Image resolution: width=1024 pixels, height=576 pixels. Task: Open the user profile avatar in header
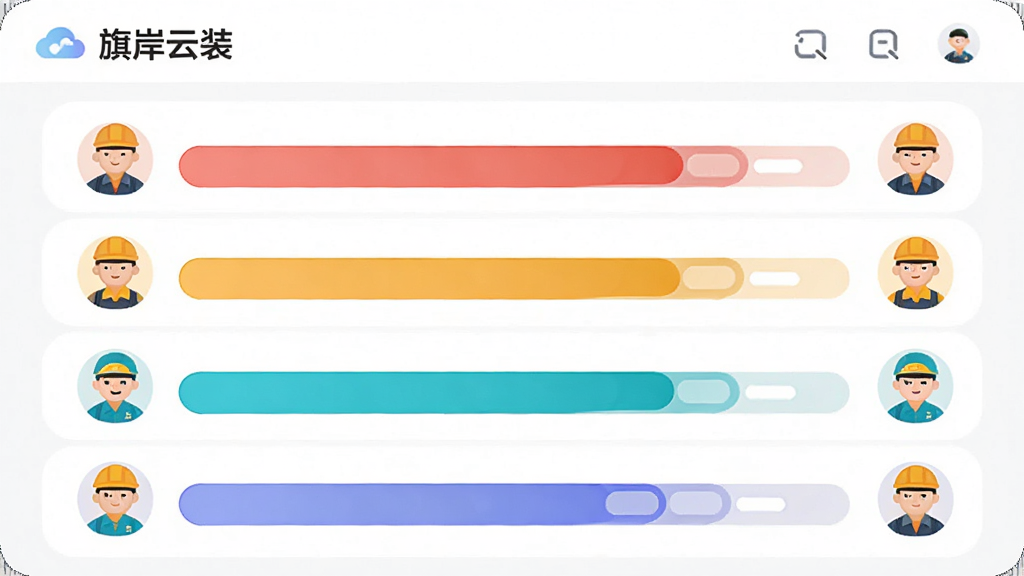958,44
